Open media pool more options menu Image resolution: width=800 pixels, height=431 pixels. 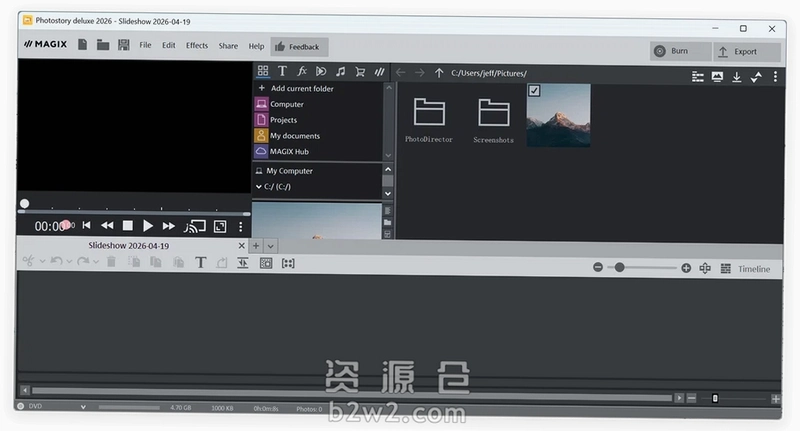(x=775, y=77)
